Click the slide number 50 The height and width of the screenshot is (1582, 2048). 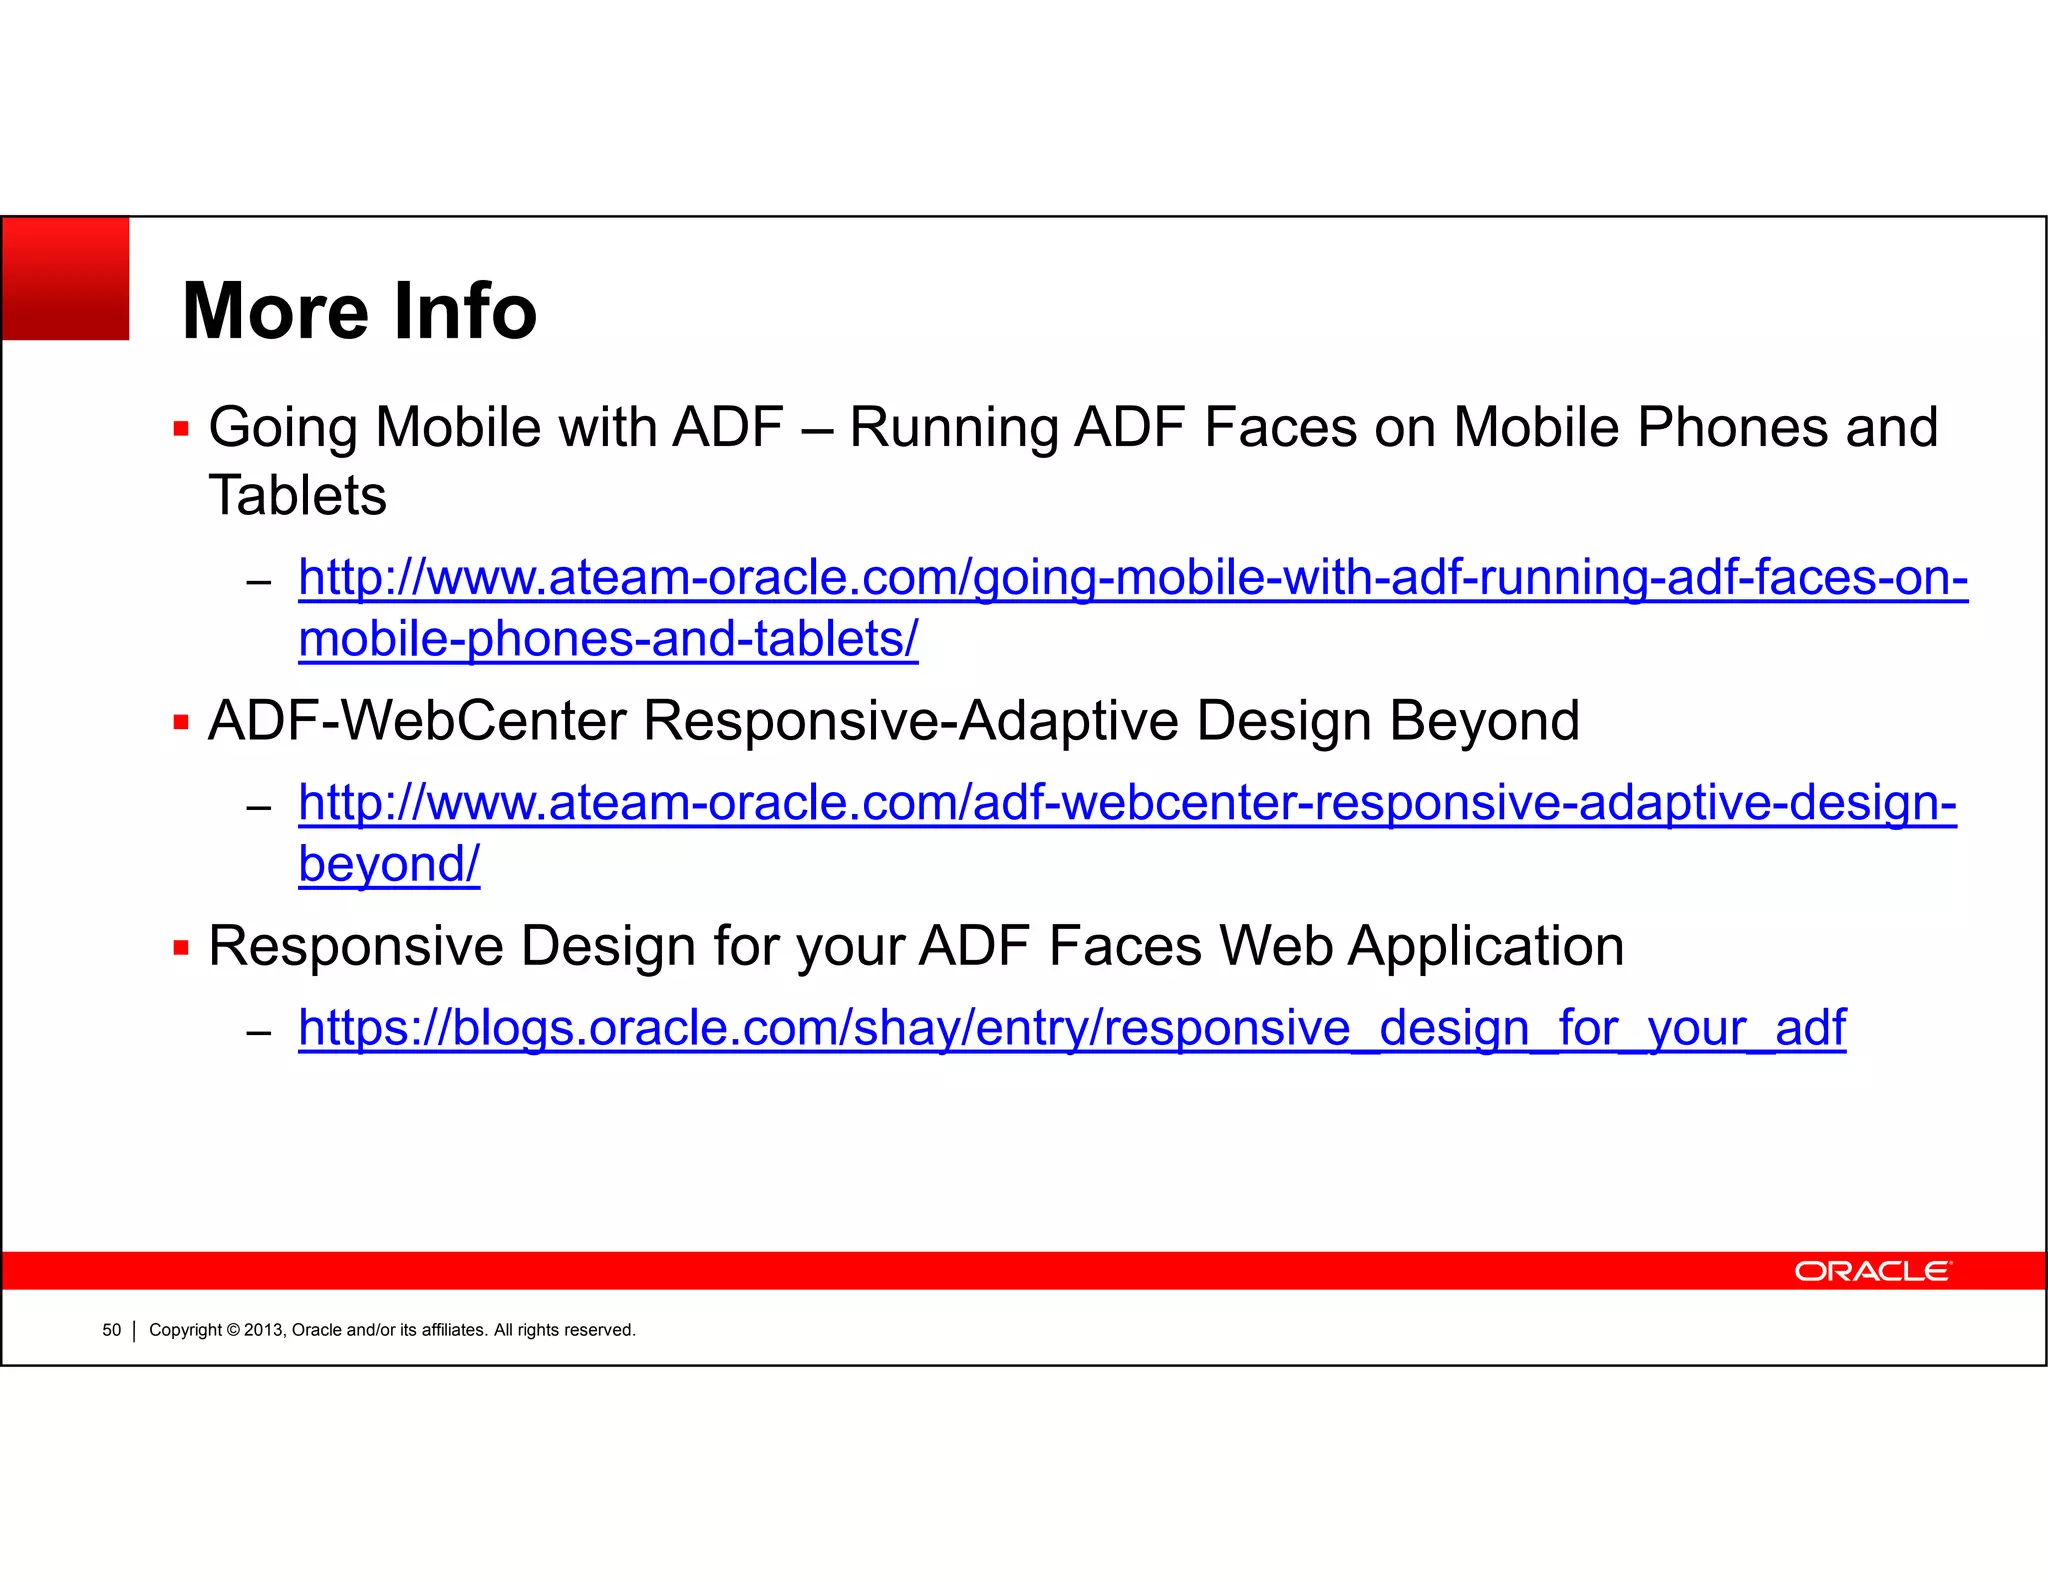[112, 1330]
